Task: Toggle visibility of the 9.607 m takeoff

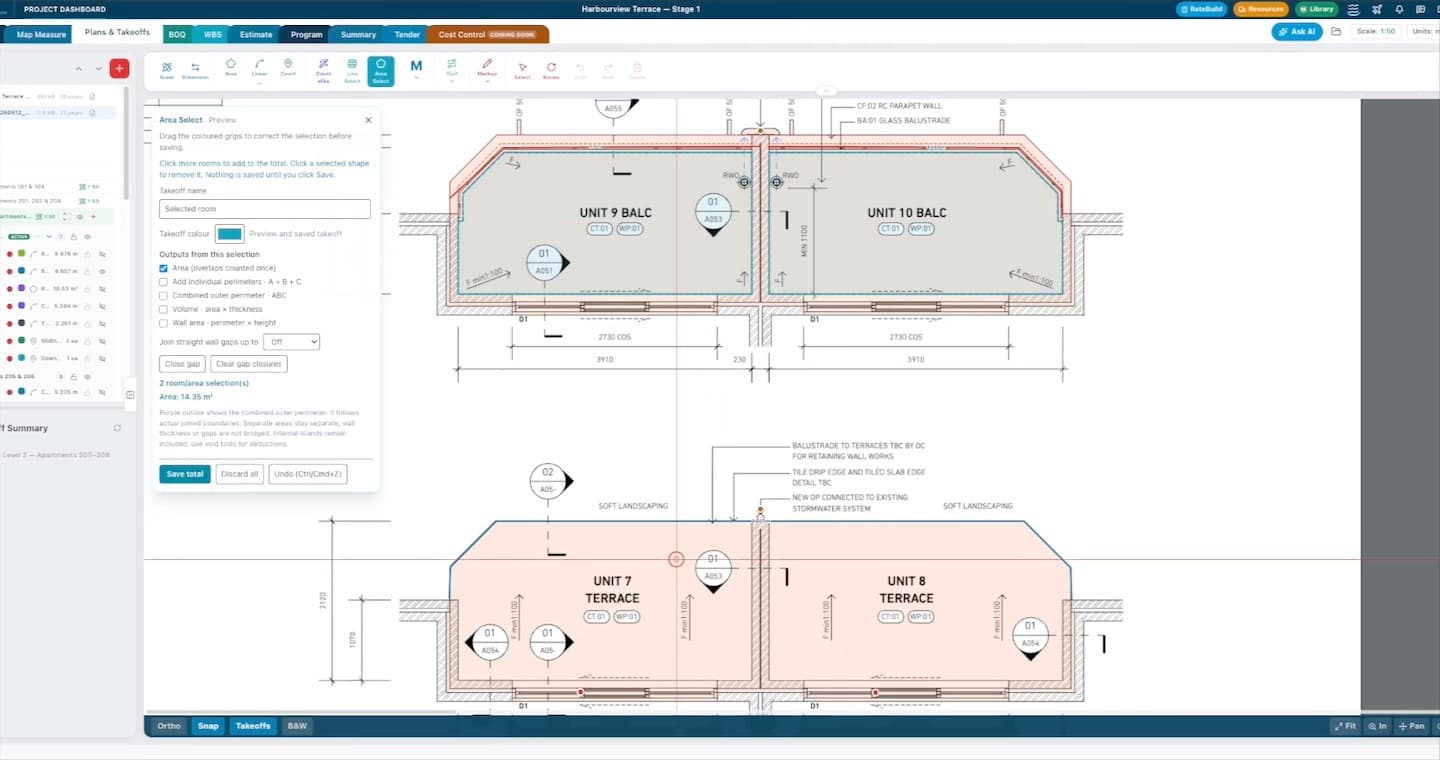Action: [102, 271]
